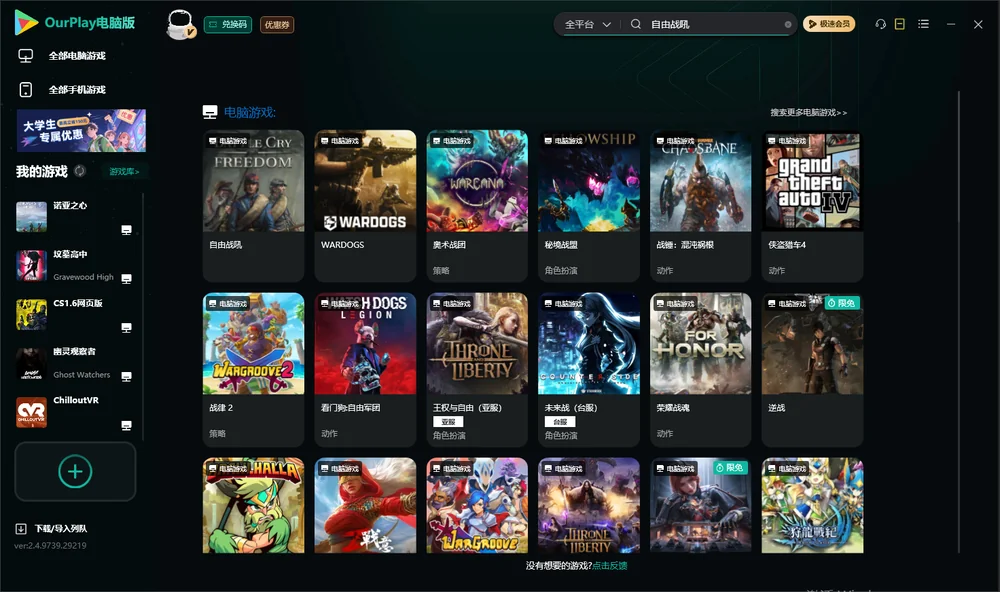Open the 优惠券 coupon button
Viewport: 1000px width, 592px height.
(x=277, y=24)
